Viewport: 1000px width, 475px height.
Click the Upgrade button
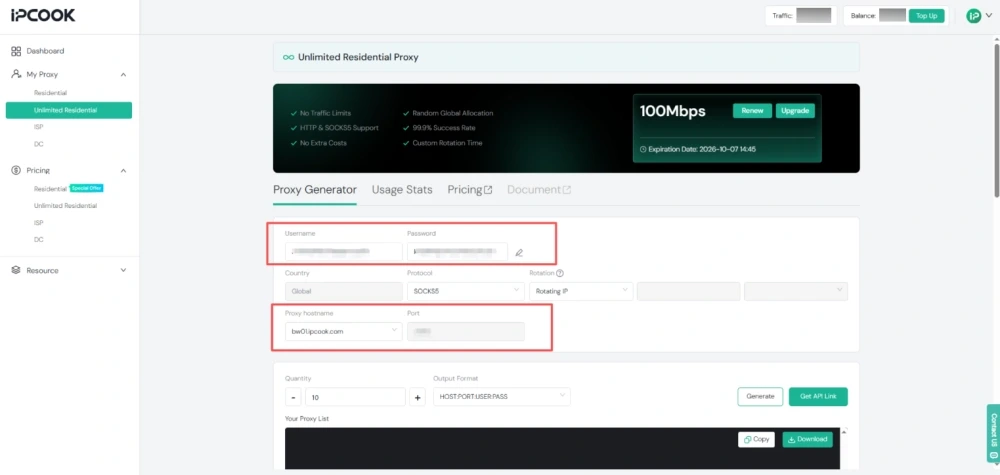(795, 111)
